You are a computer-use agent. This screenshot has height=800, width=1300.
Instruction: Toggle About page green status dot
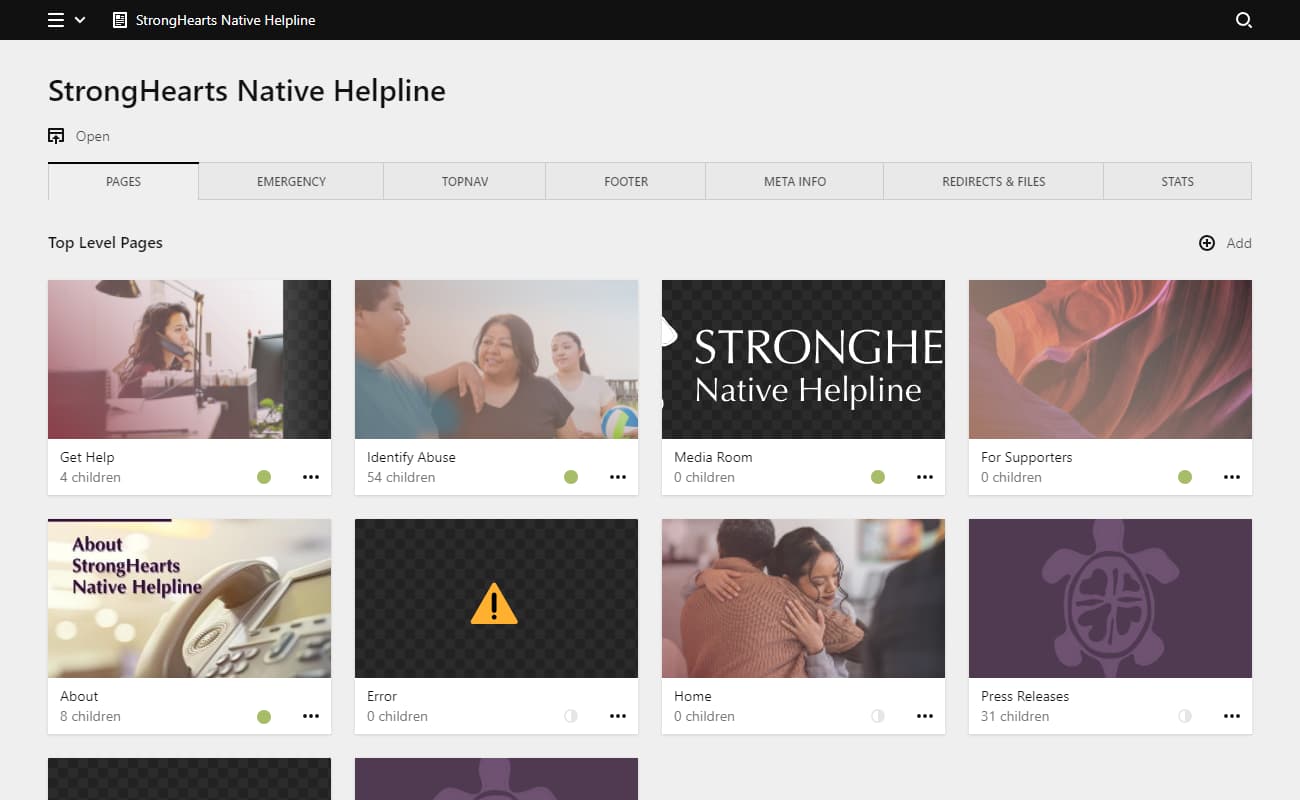[264, 716]
